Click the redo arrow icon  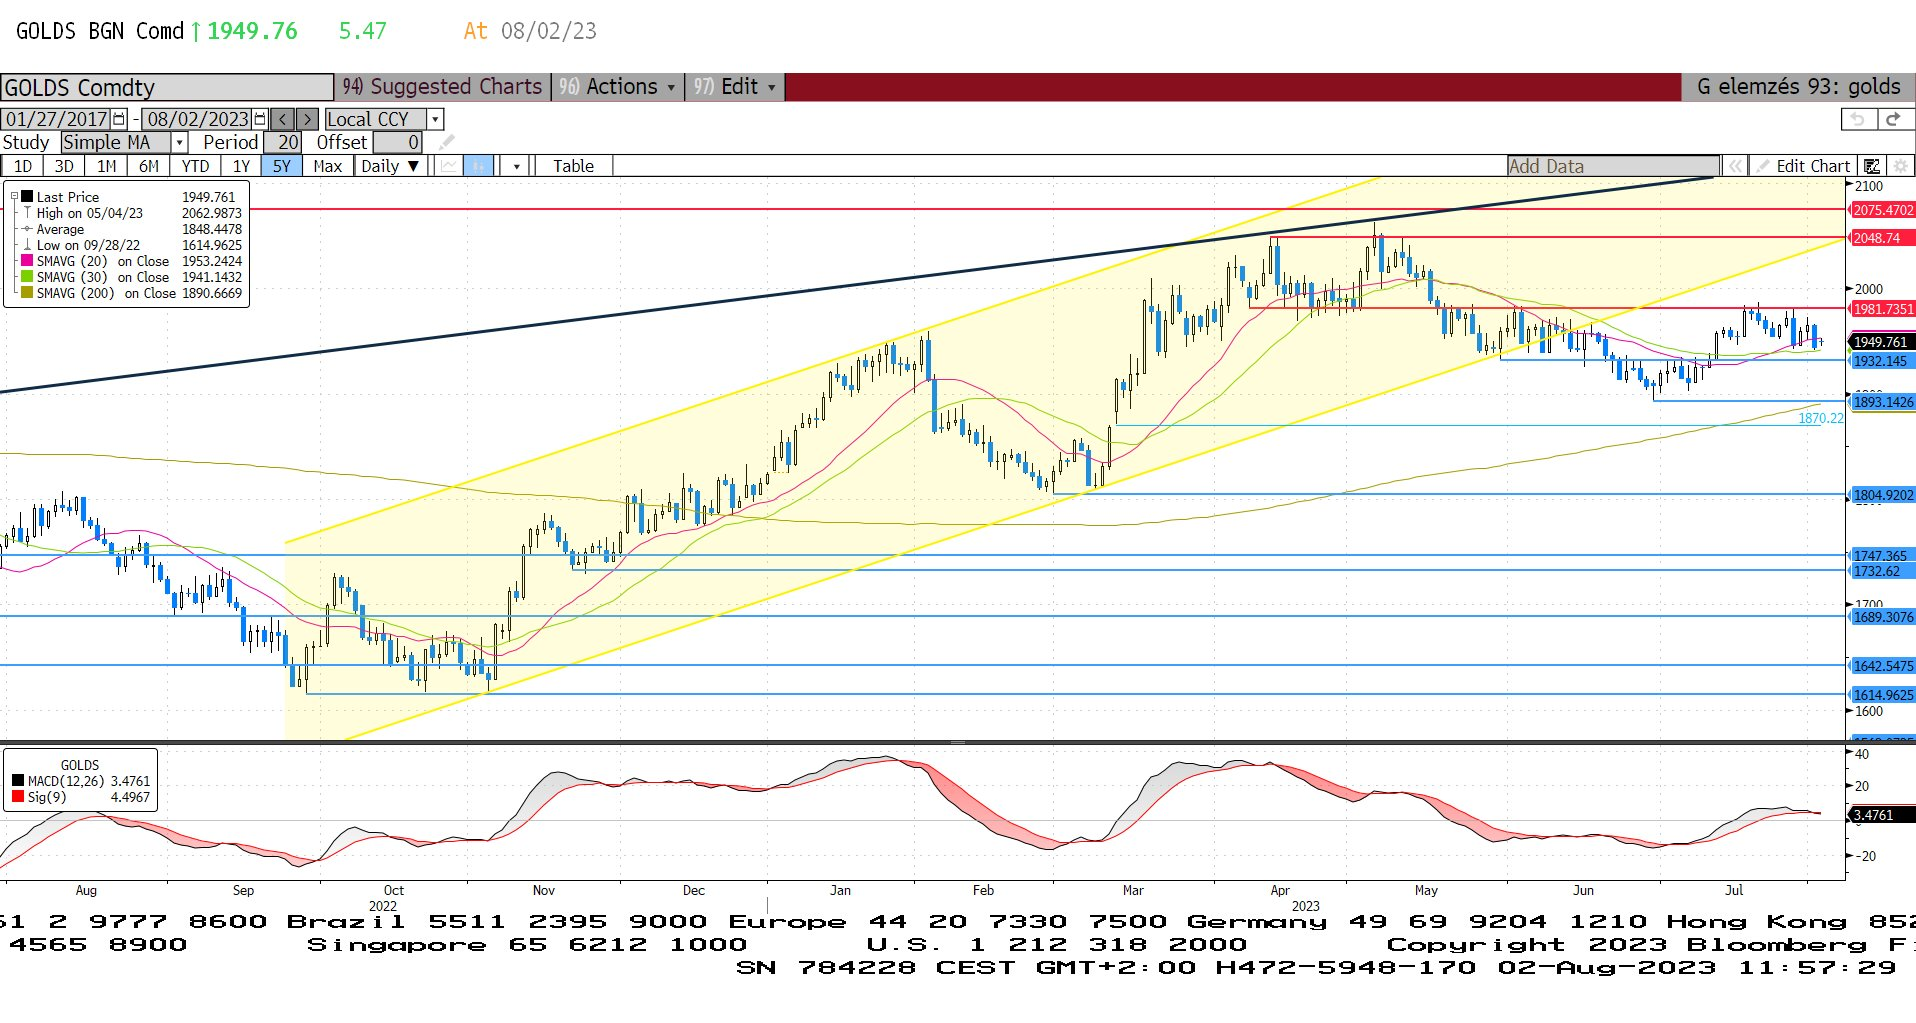[x=1892, y=119]
